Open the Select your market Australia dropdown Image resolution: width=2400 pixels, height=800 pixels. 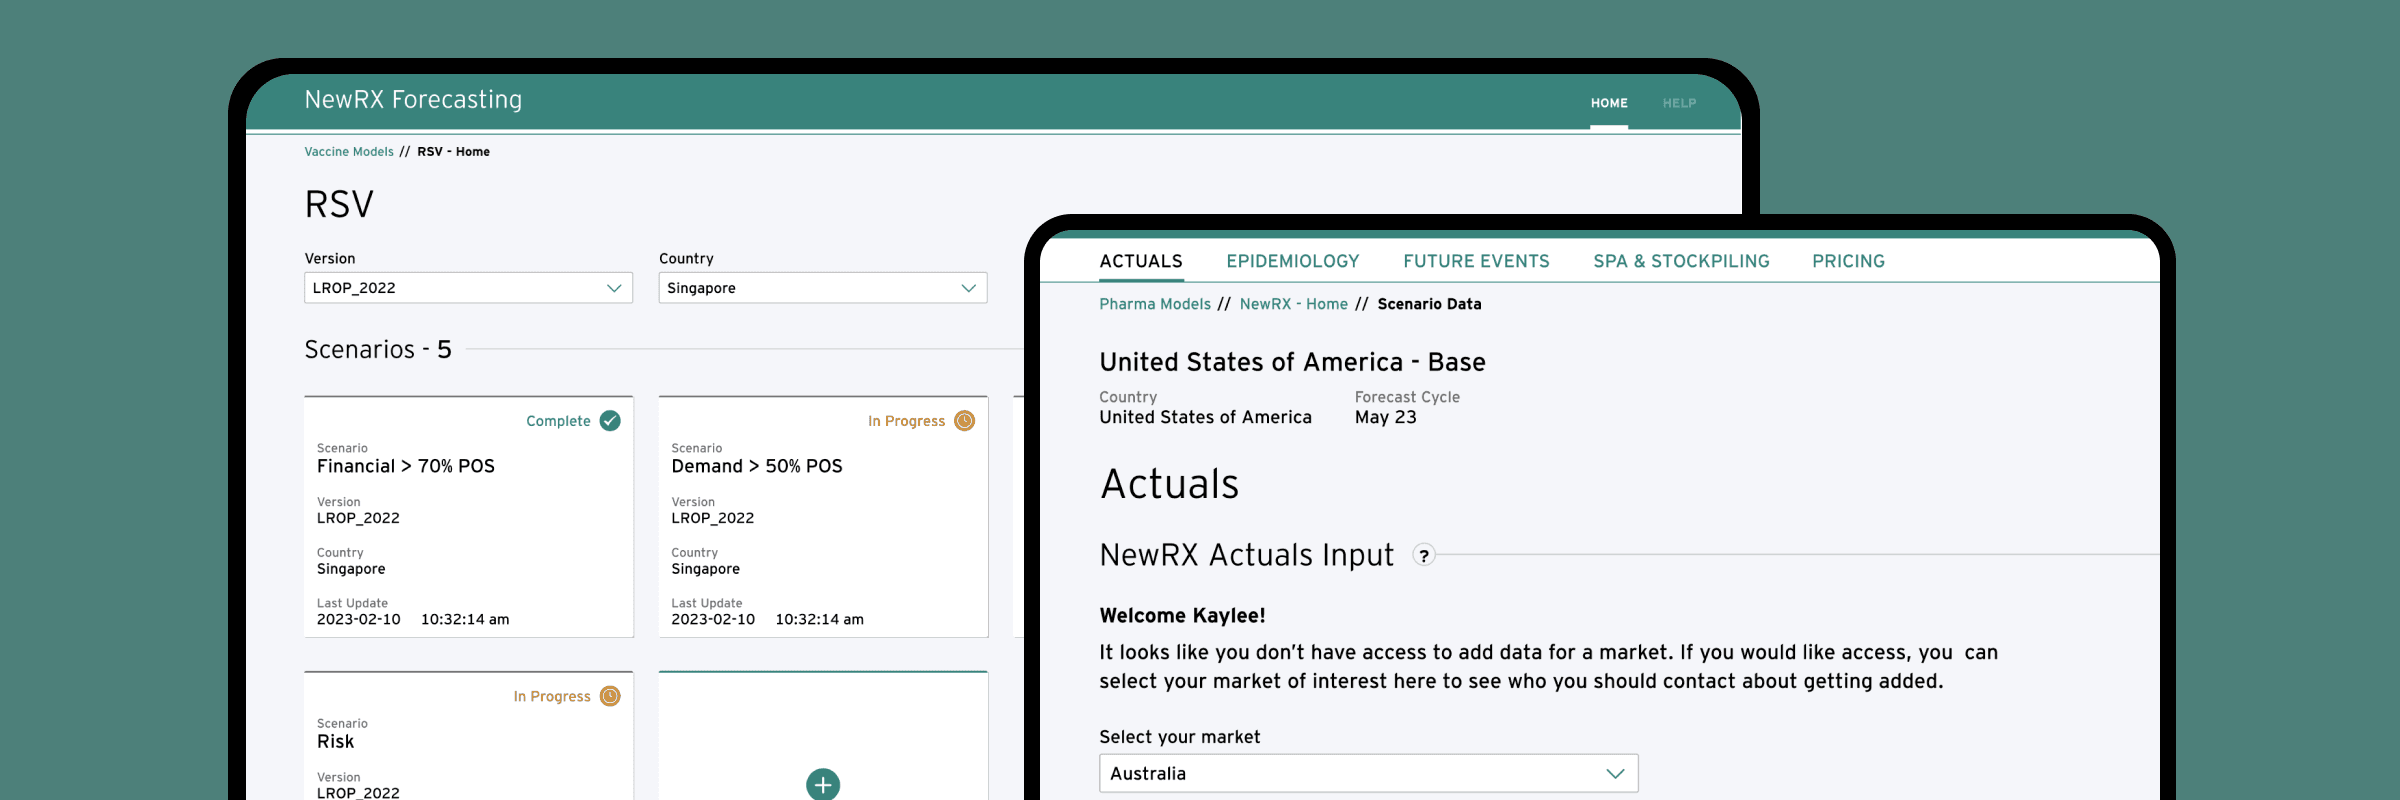1368,773
